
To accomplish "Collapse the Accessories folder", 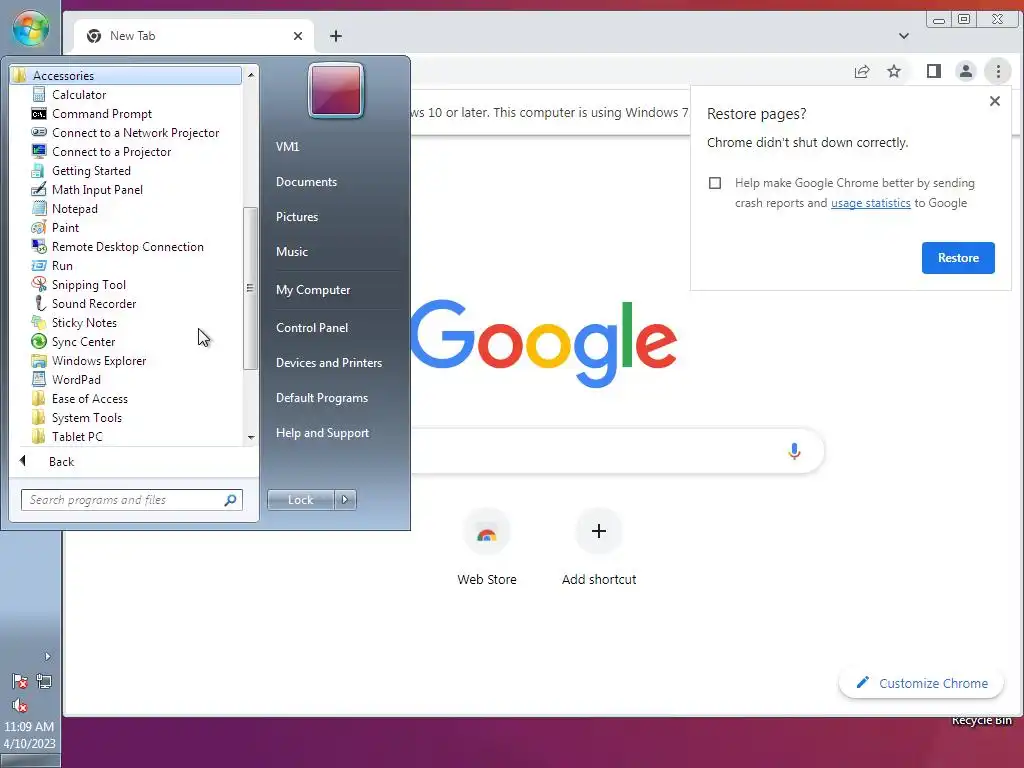I will click(125, 76).
